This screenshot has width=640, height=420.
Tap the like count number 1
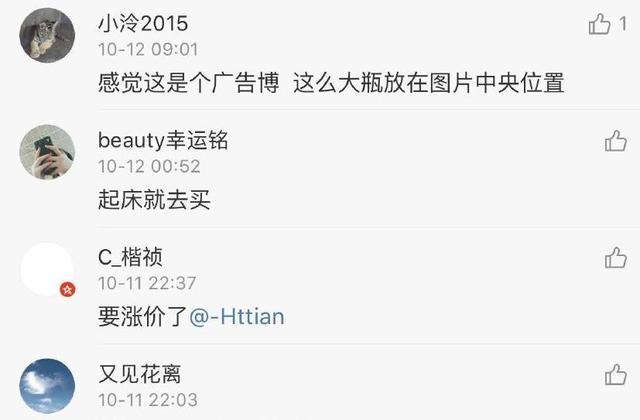(x=622, y=24)
